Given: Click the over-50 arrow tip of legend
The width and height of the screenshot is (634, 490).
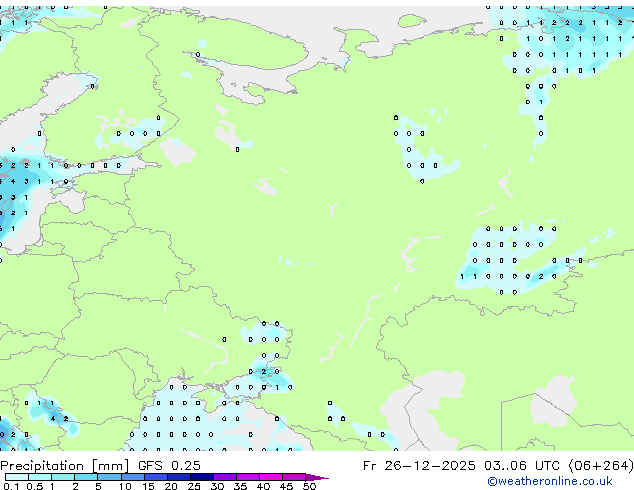Looking at the screenshot, I should point(317,478).
